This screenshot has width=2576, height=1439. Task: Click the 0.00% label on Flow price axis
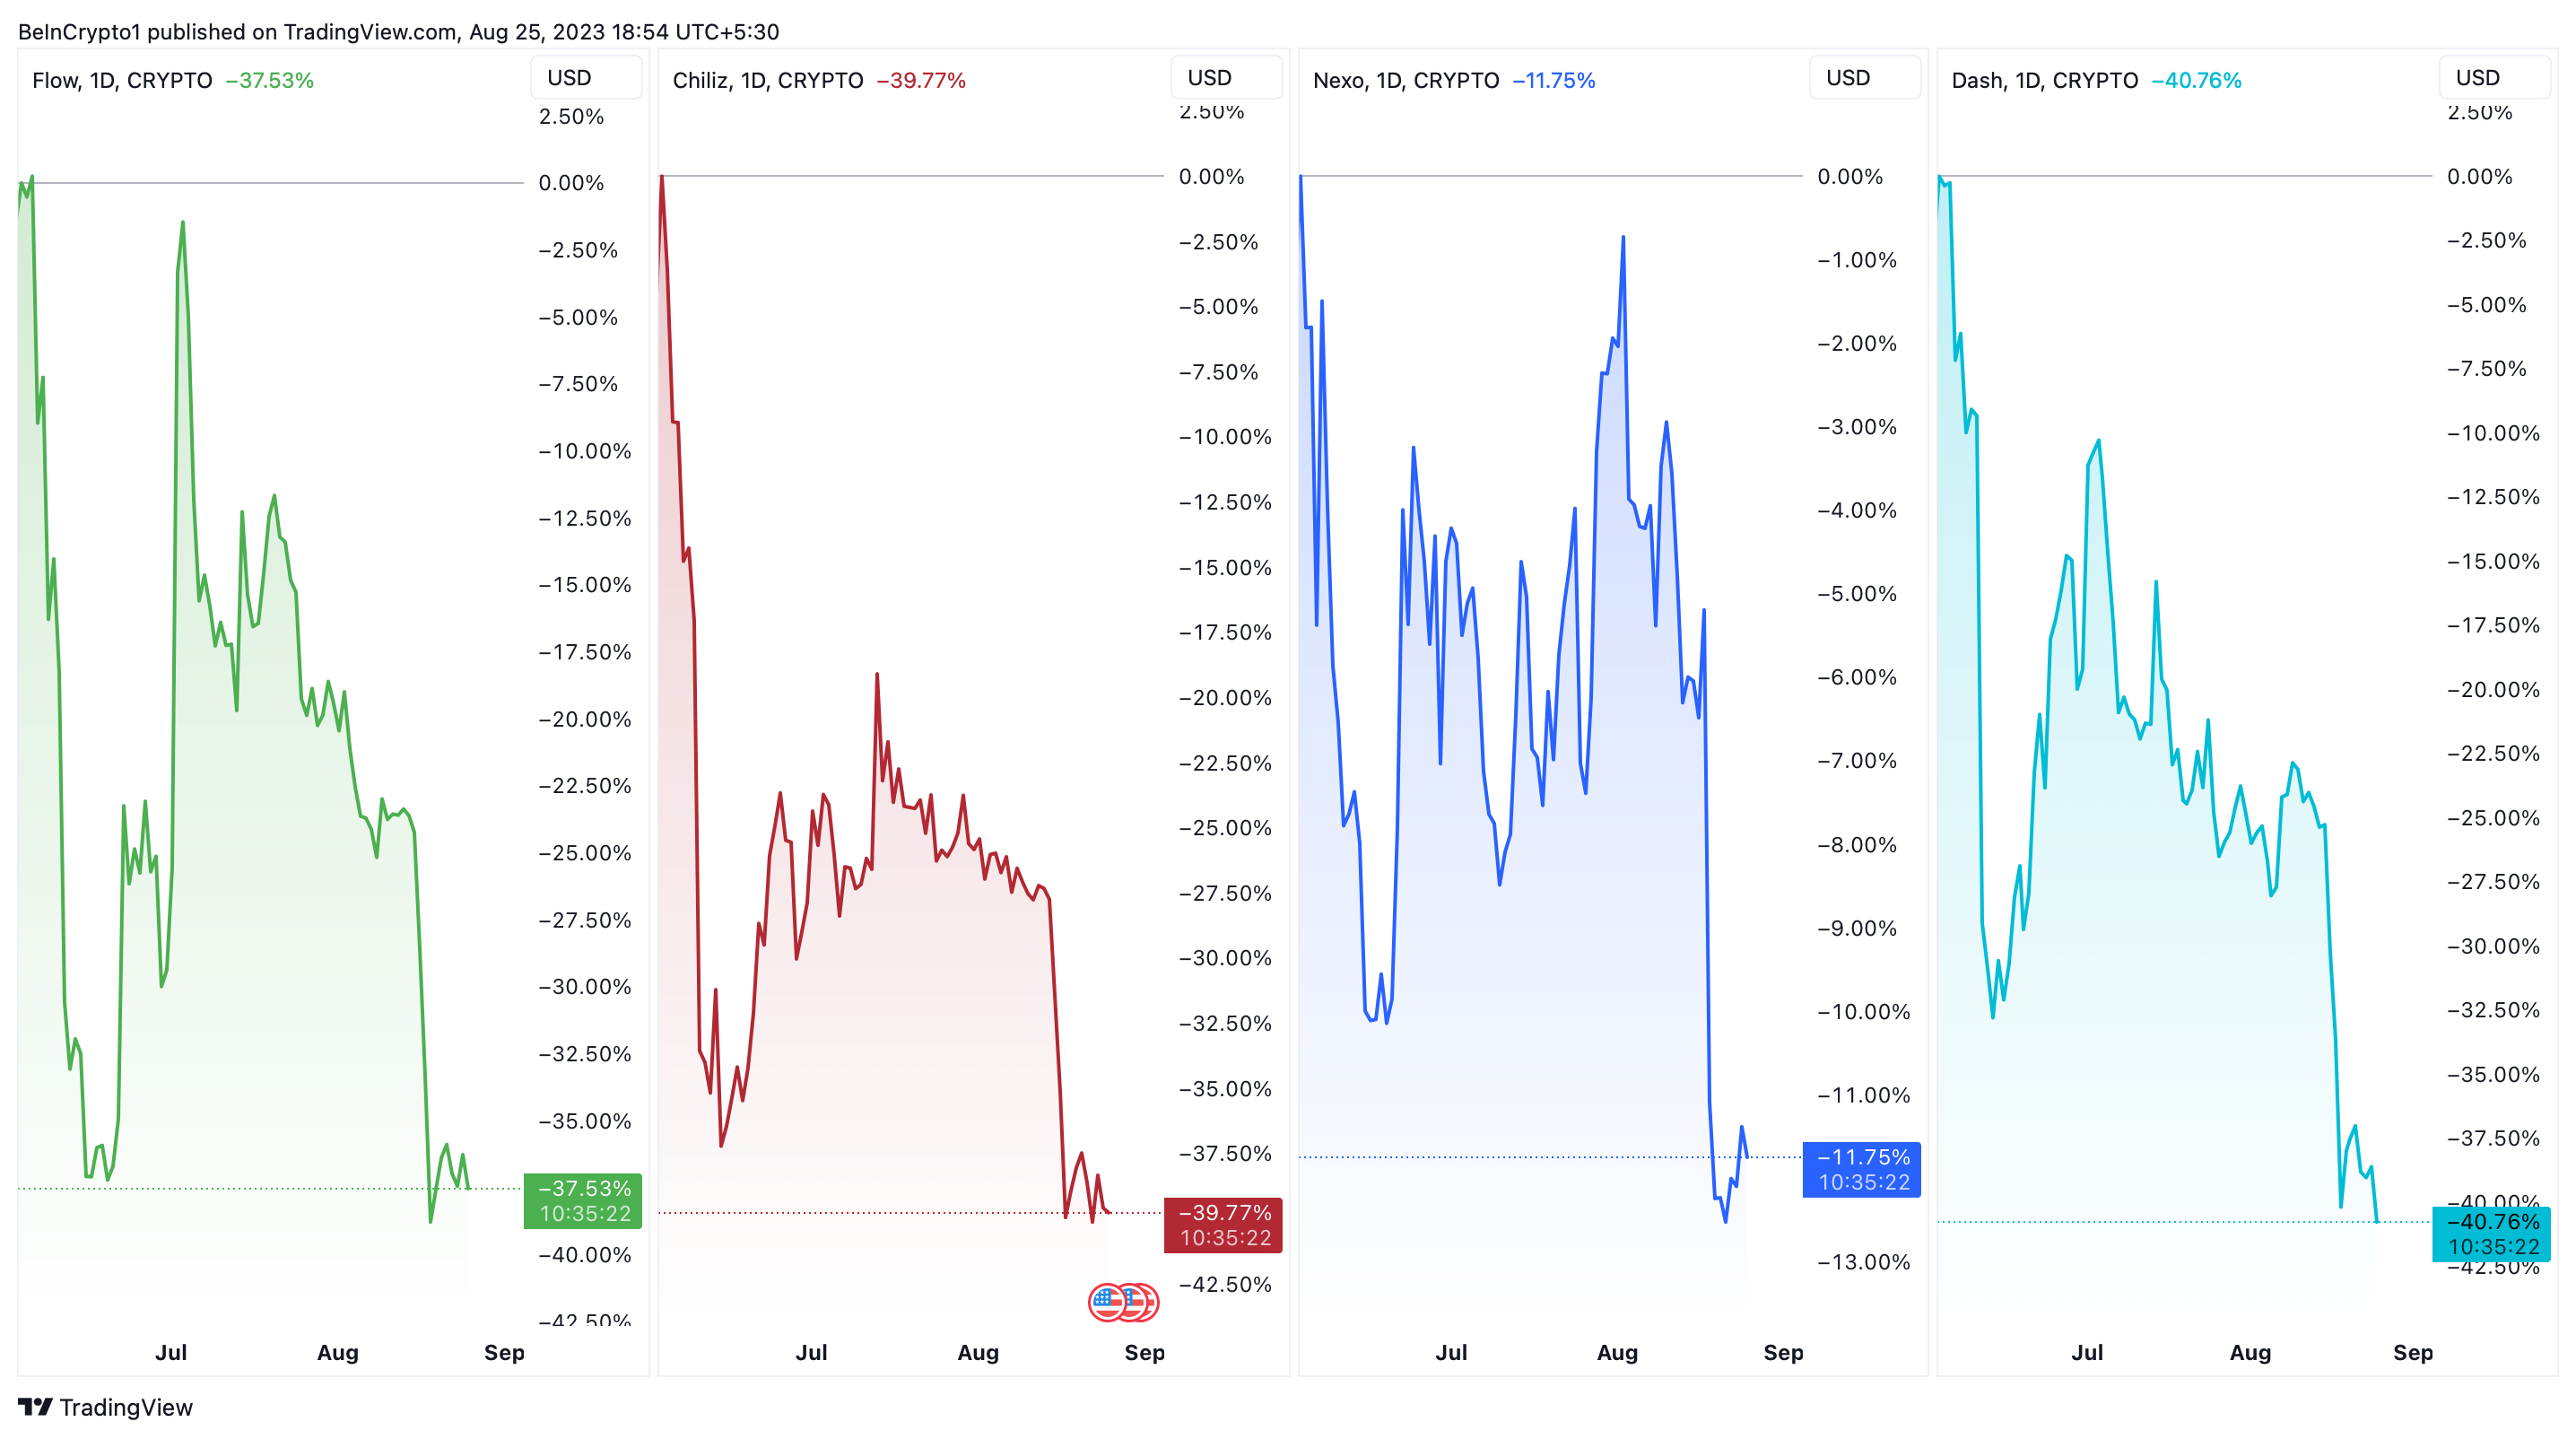click(571, 183)
